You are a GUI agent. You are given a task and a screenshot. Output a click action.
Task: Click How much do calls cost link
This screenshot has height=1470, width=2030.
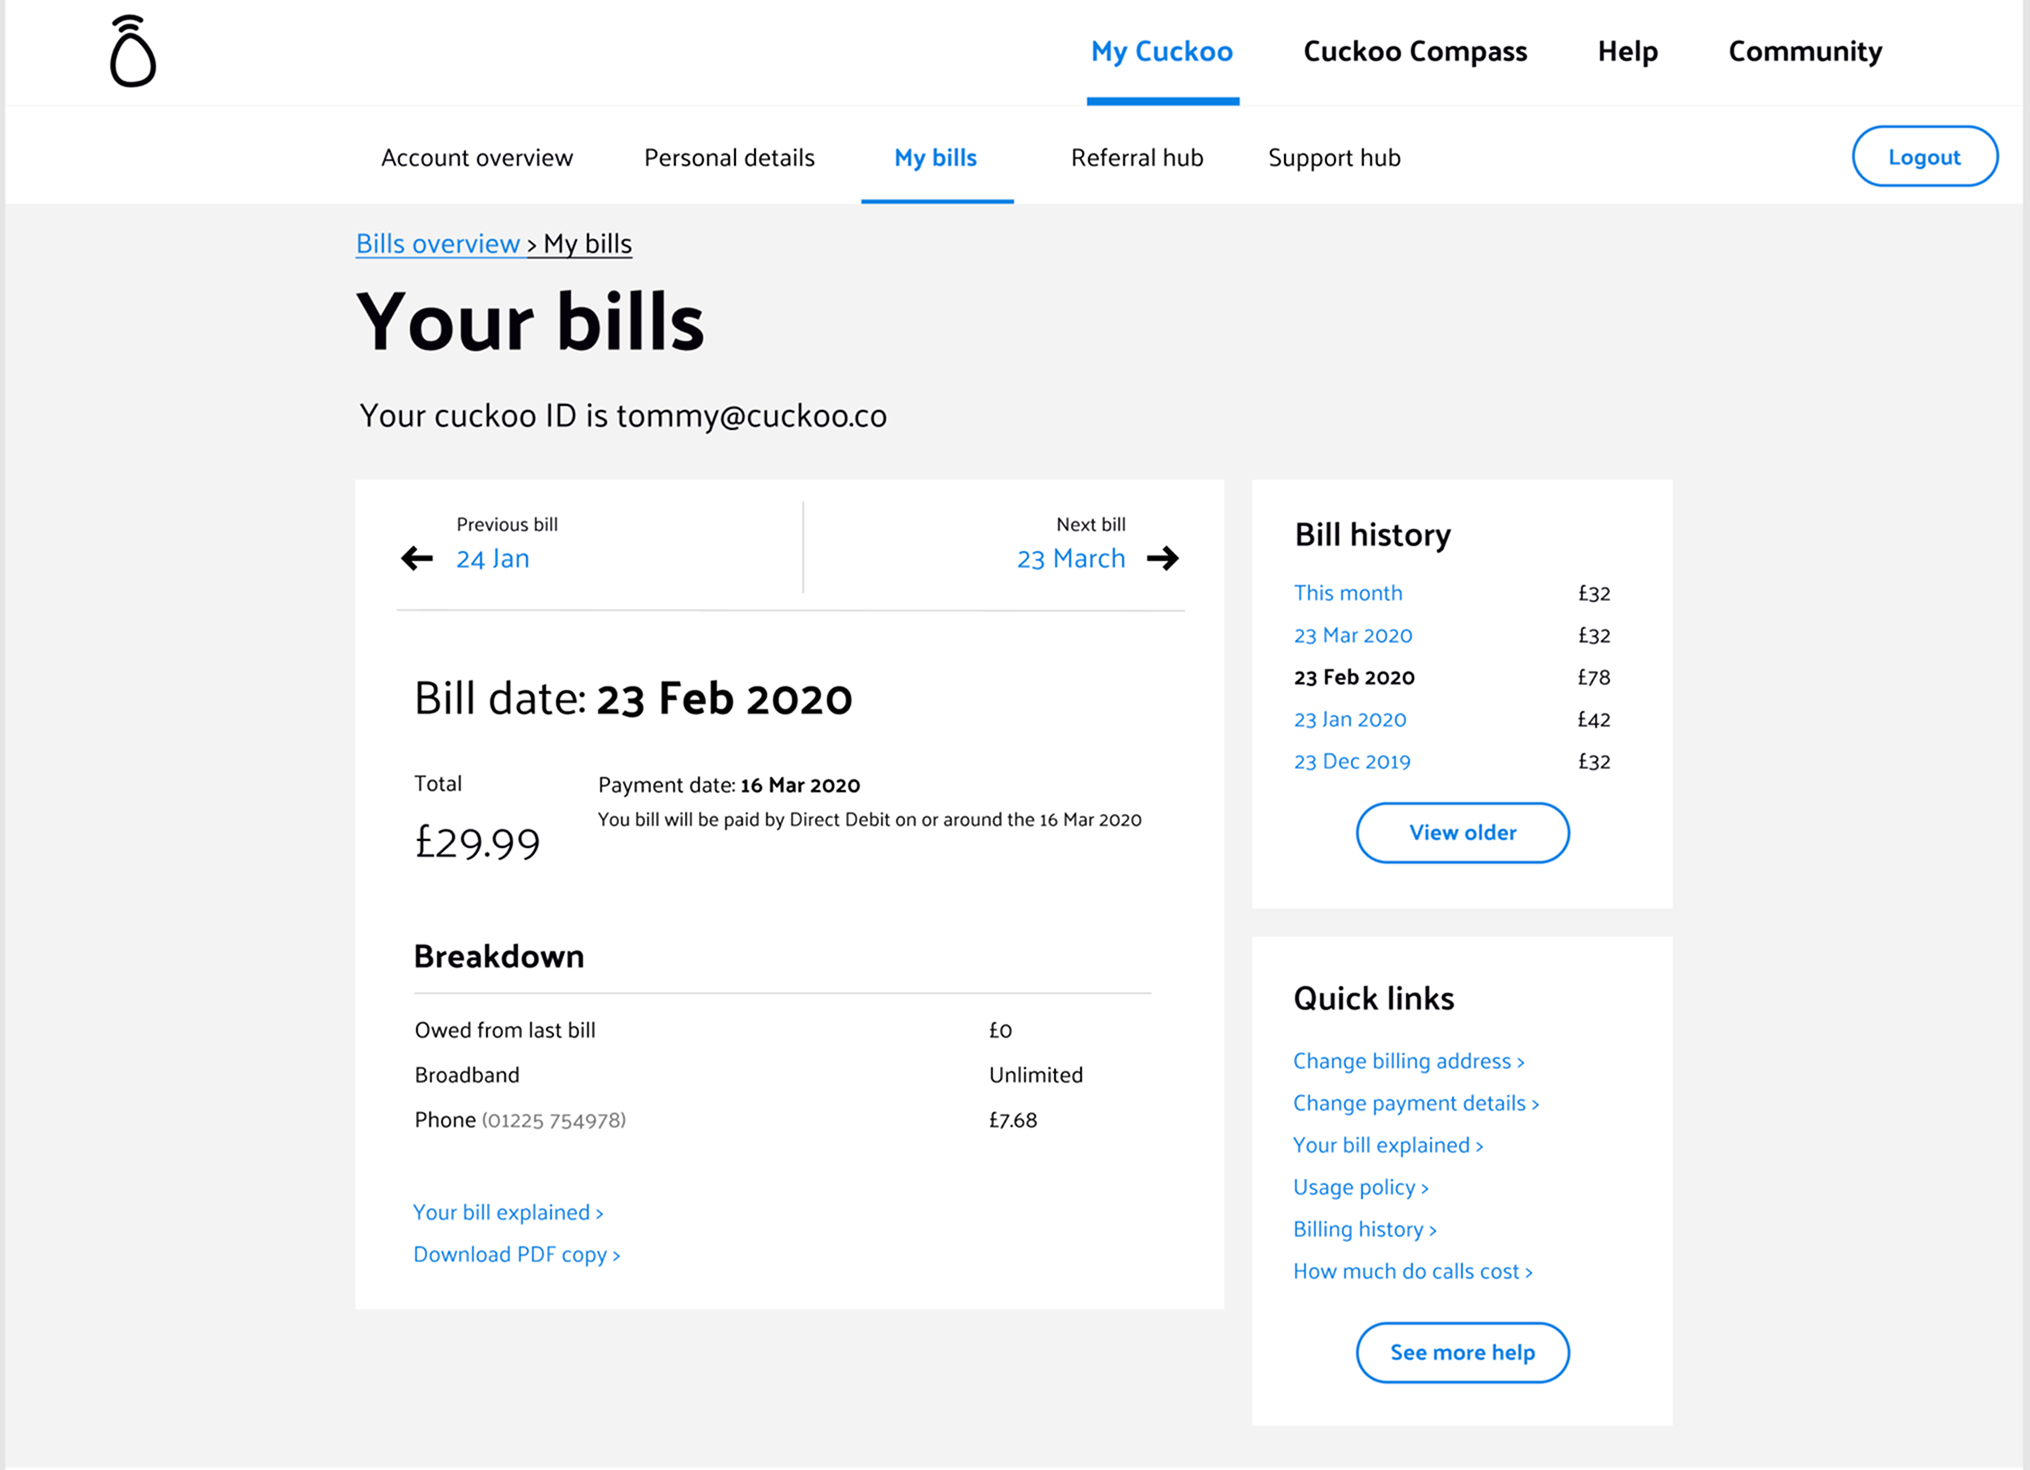(1411, 1271)
